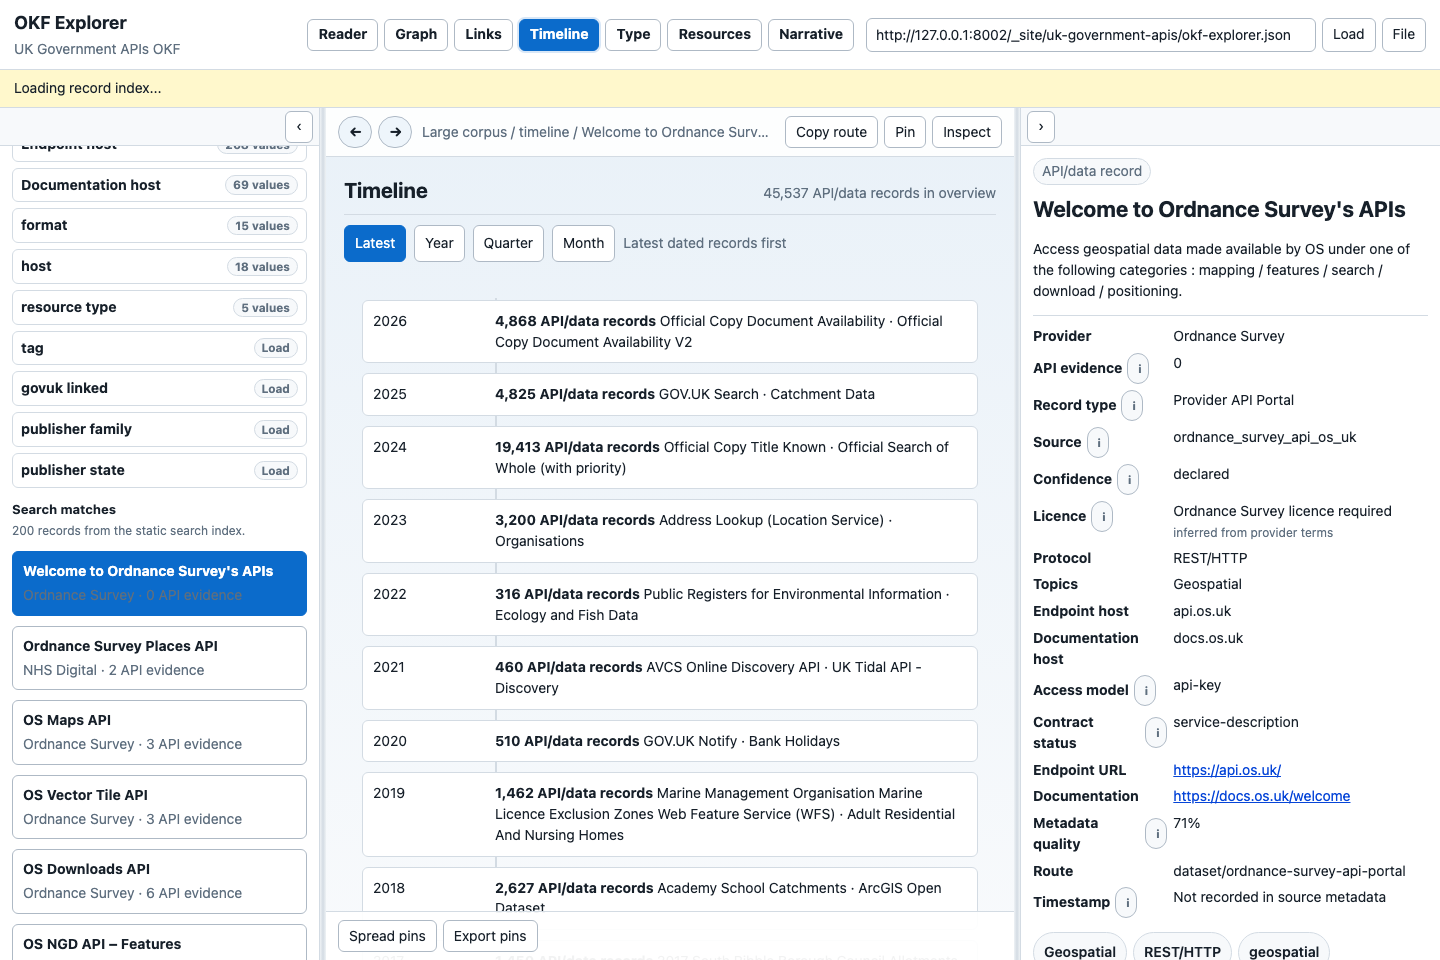Click the Copy route button
The height and width of the screenshot is (960, 1440).
(831, 132)
